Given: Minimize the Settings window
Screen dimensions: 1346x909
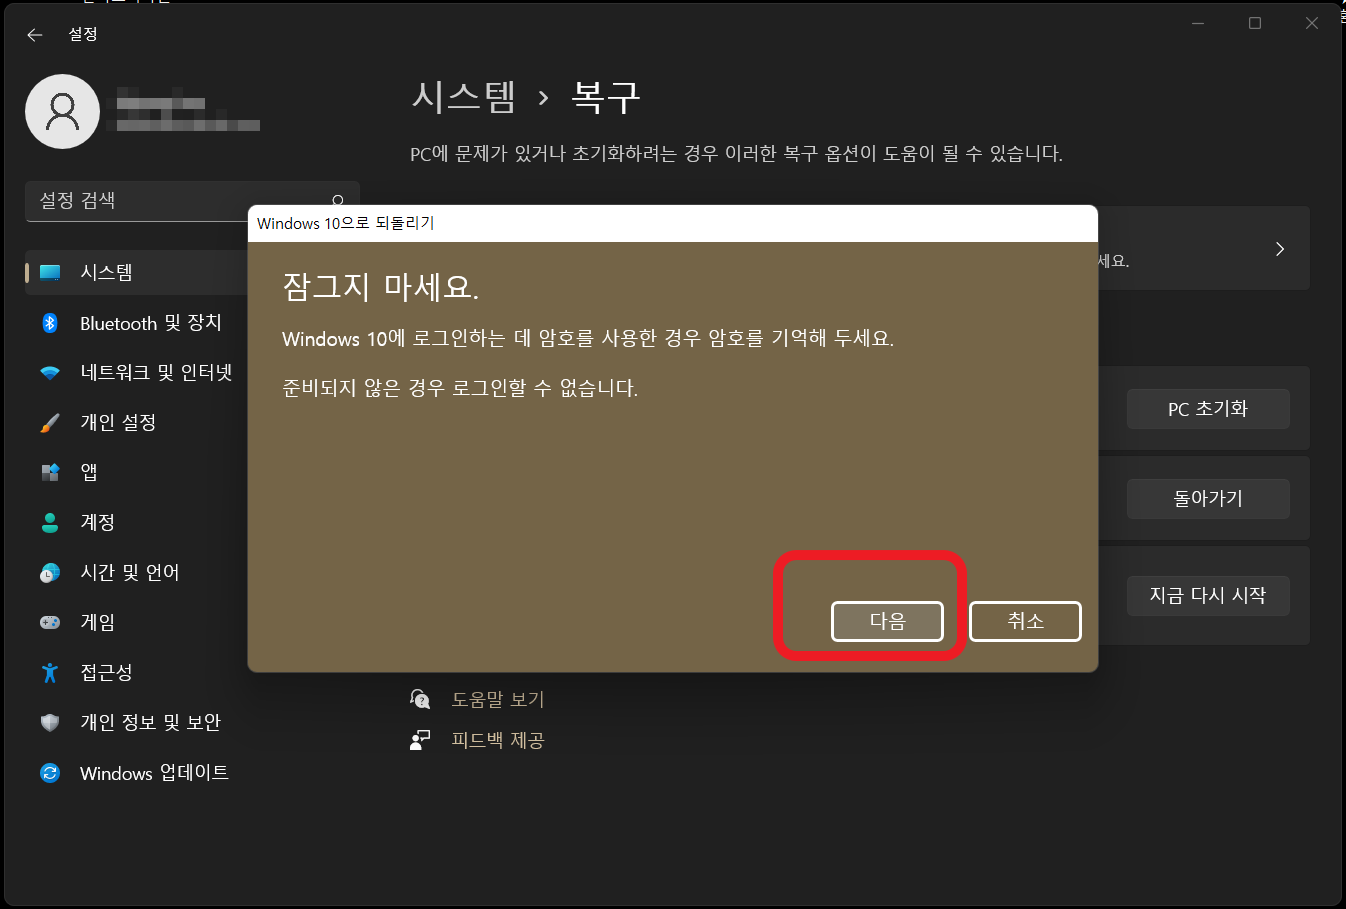Looking at the screenshot, I should (x=1198, y=23).
